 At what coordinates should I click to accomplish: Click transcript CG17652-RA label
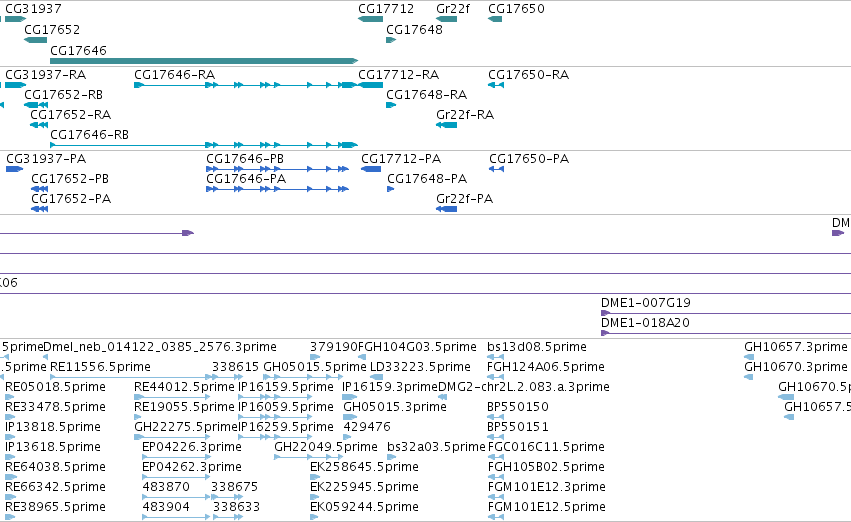71,114
